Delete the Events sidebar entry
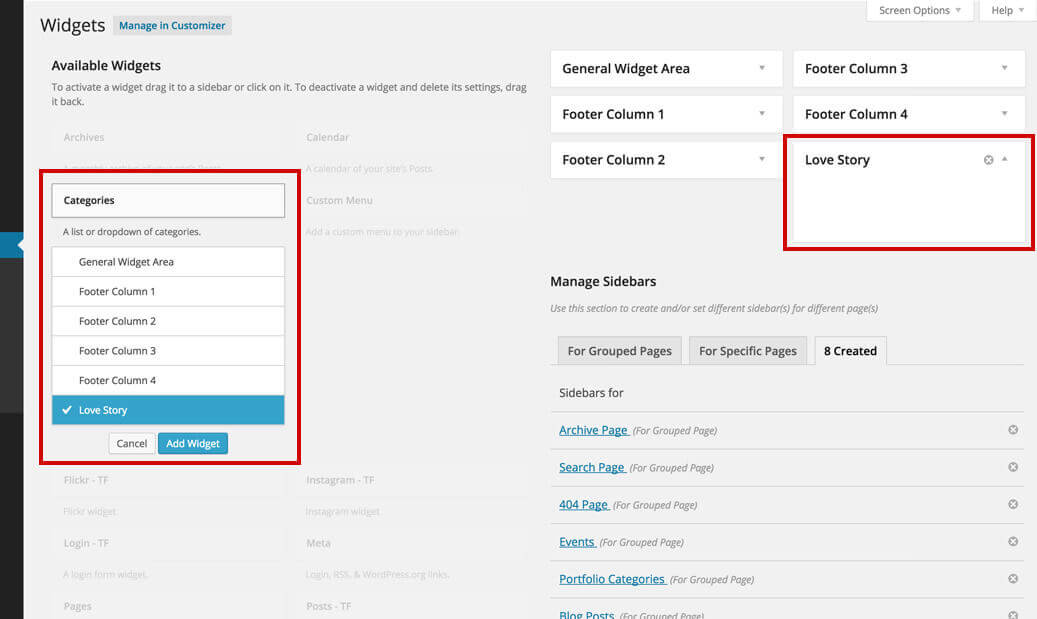 click(x=1012, y=541)
